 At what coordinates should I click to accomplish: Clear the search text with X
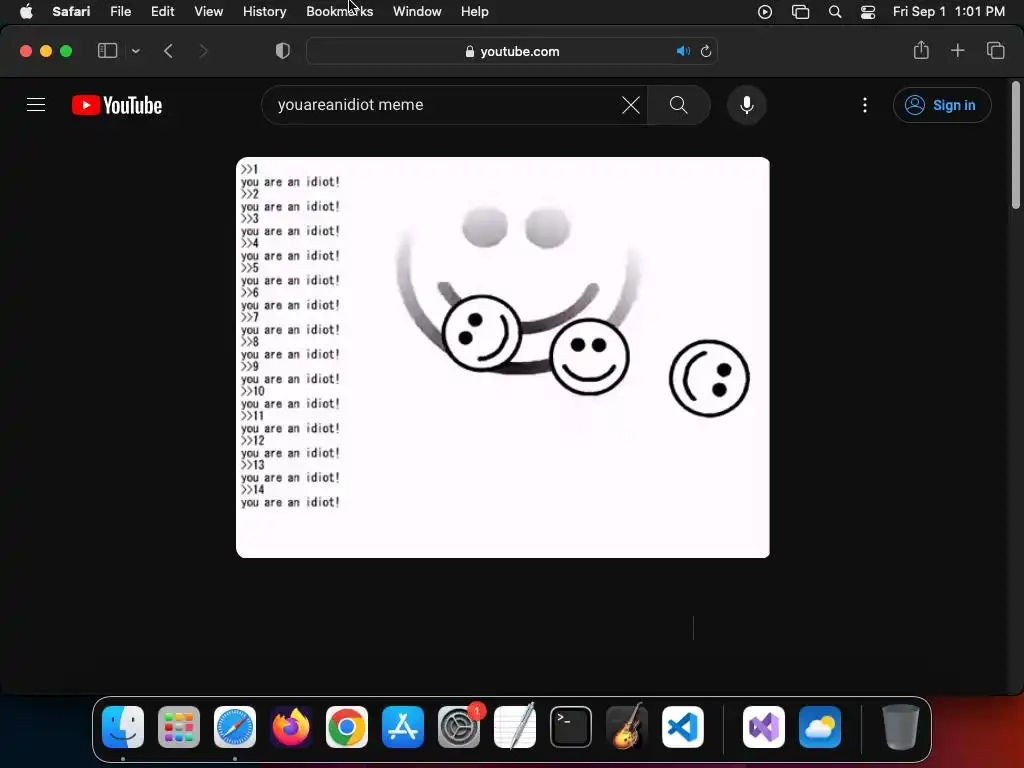[631, 104]
